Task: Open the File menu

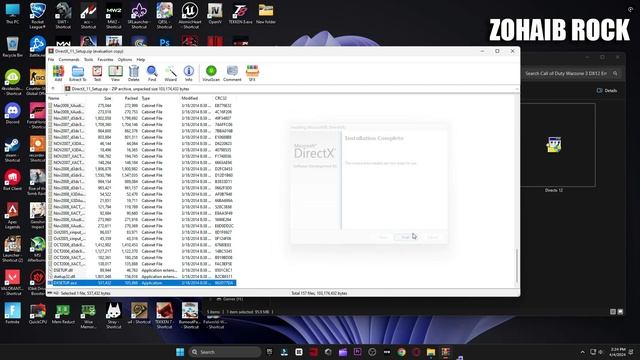Action: [51, 60]
